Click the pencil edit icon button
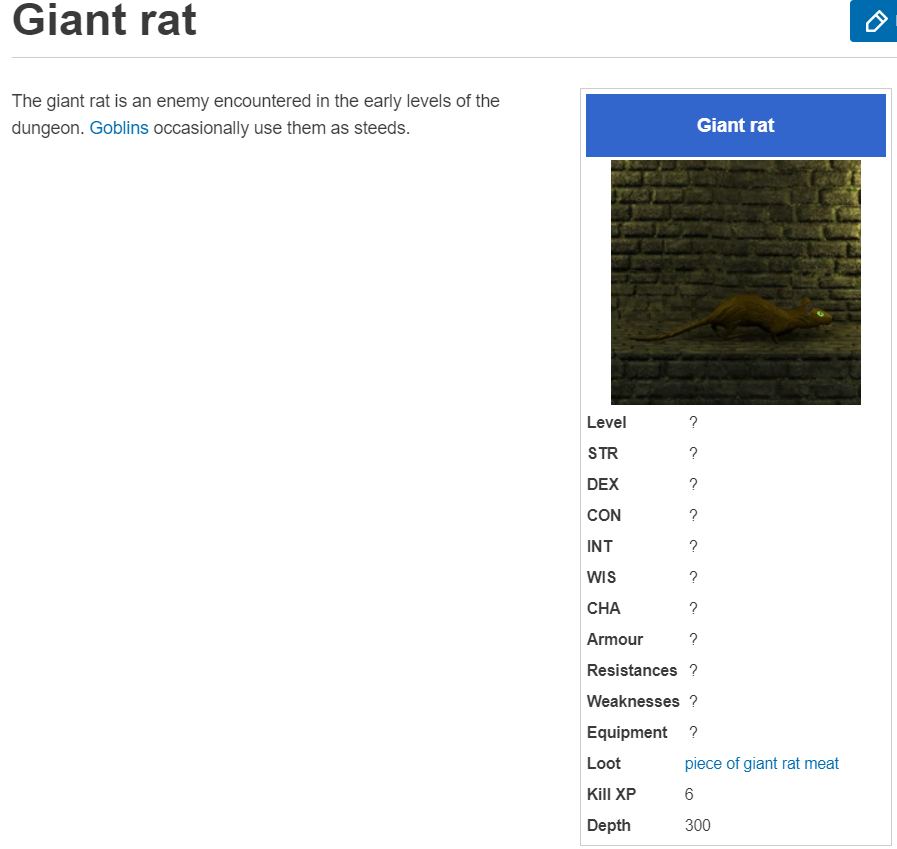The height and width of the screenshot is (849, 897). click(x=874, y=21)
